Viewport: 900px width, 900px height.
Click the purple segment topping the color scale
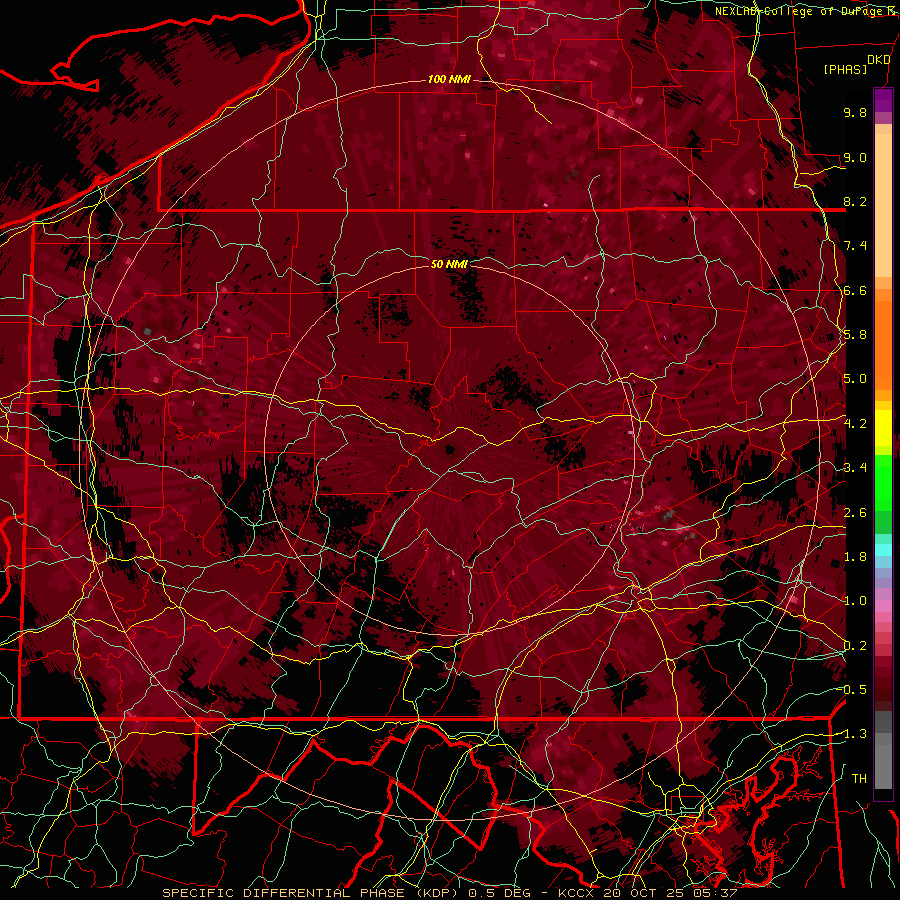coord(883,100)
